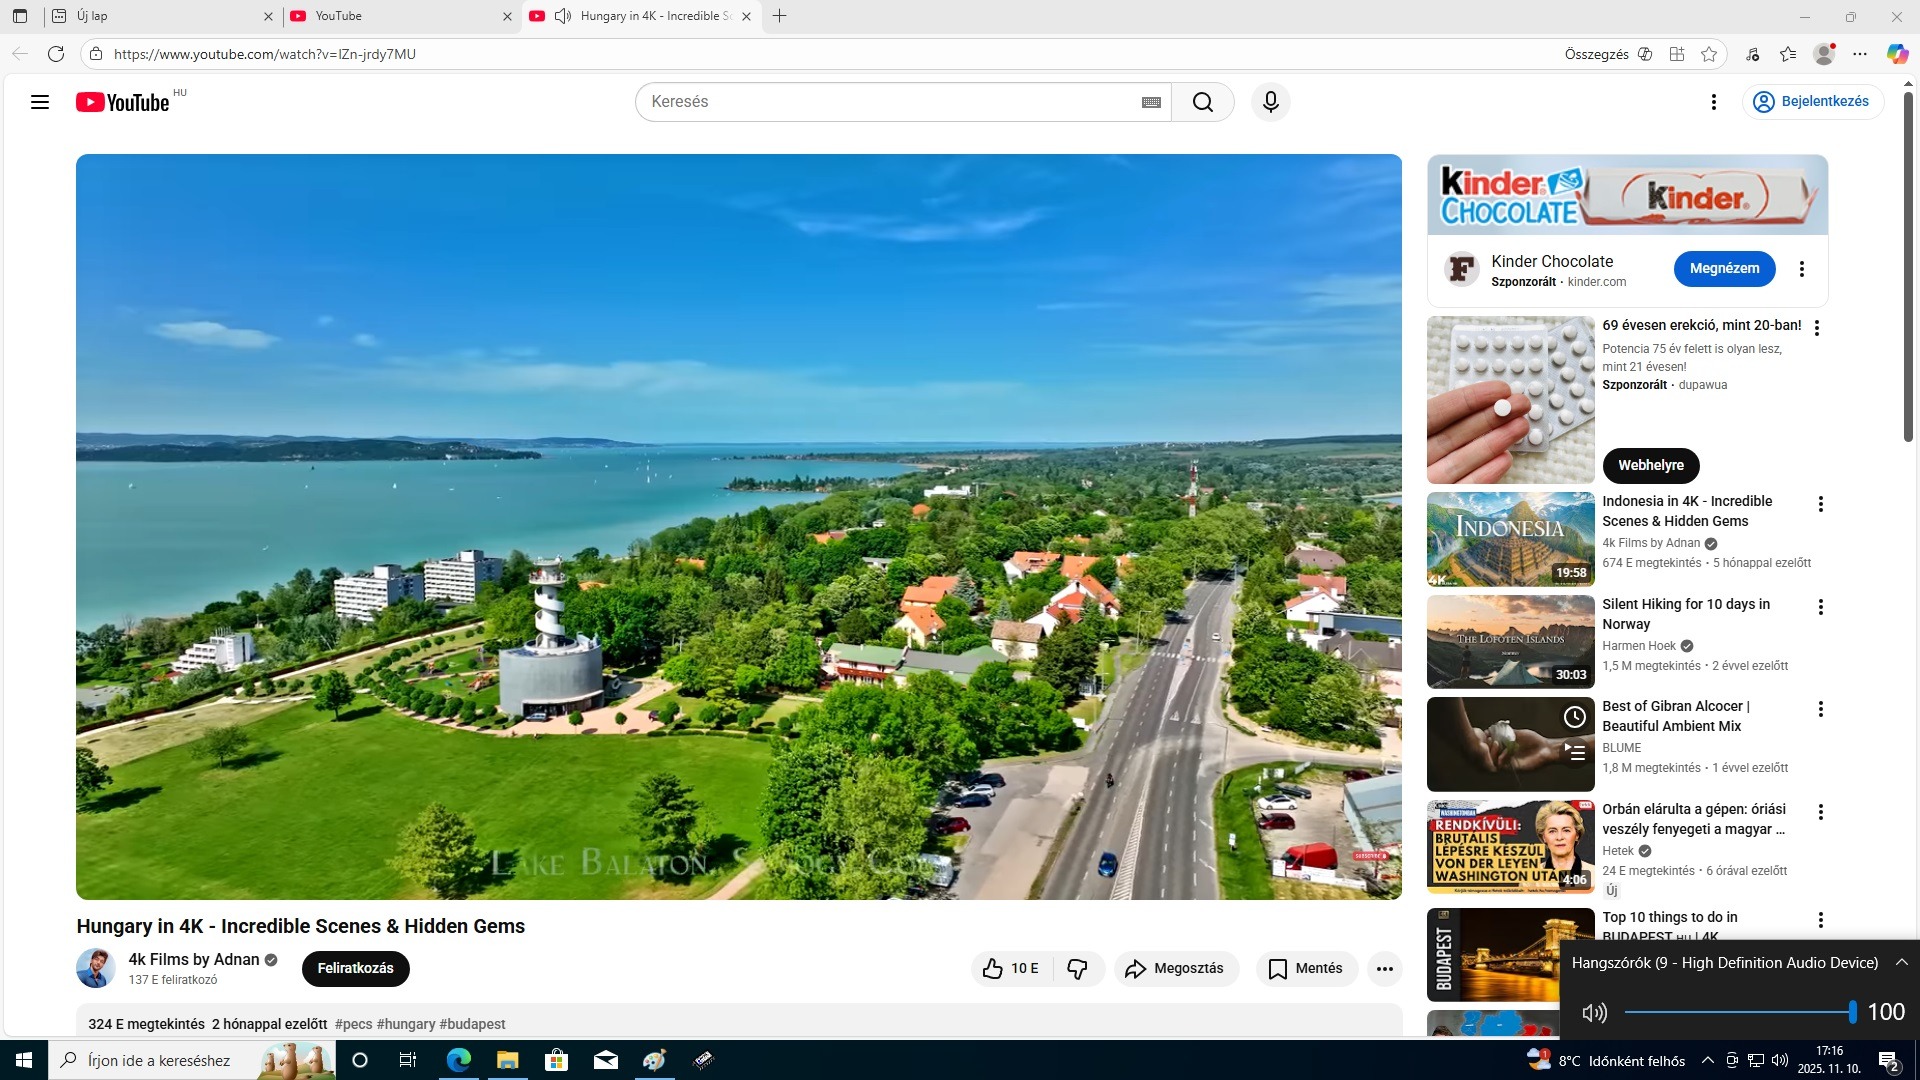Save video with the Mentés bookmark
1920x1080 pixels.
click(1305, 968)
